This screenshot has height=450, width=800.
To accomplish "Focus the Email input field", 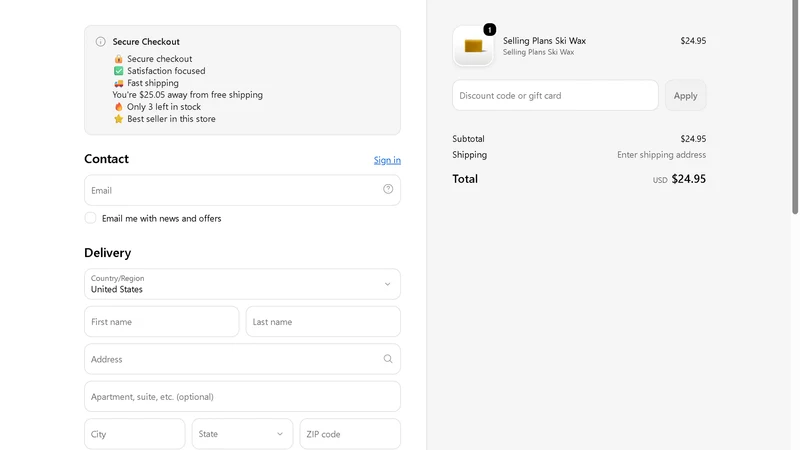I will click(242, 190).
